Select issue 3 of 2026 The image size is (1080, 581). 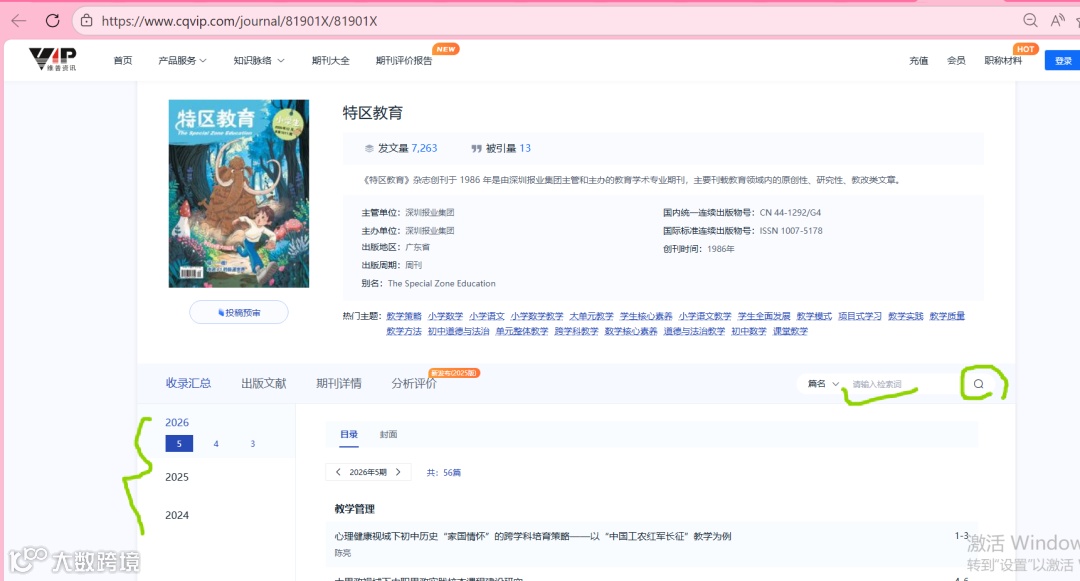(x=253, y=444)
